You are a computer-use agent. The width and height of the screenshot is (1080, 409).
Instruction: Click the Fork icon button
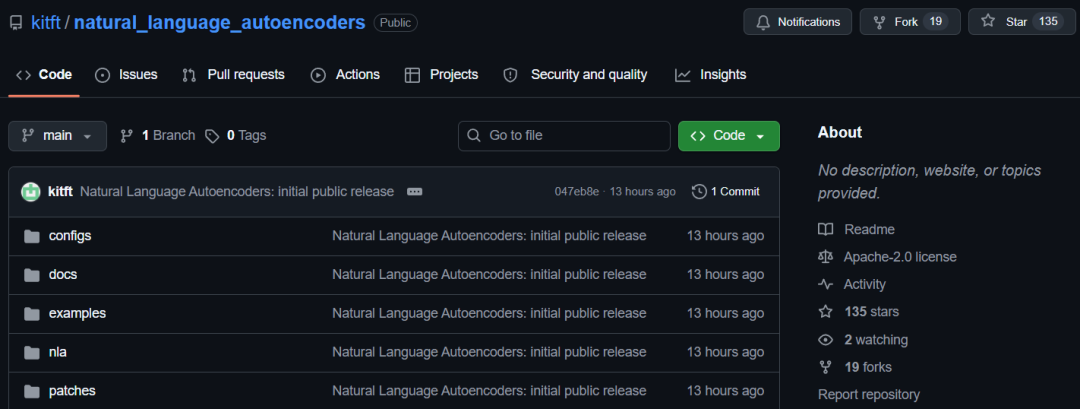pyautogui.click(x=879, y=22)
